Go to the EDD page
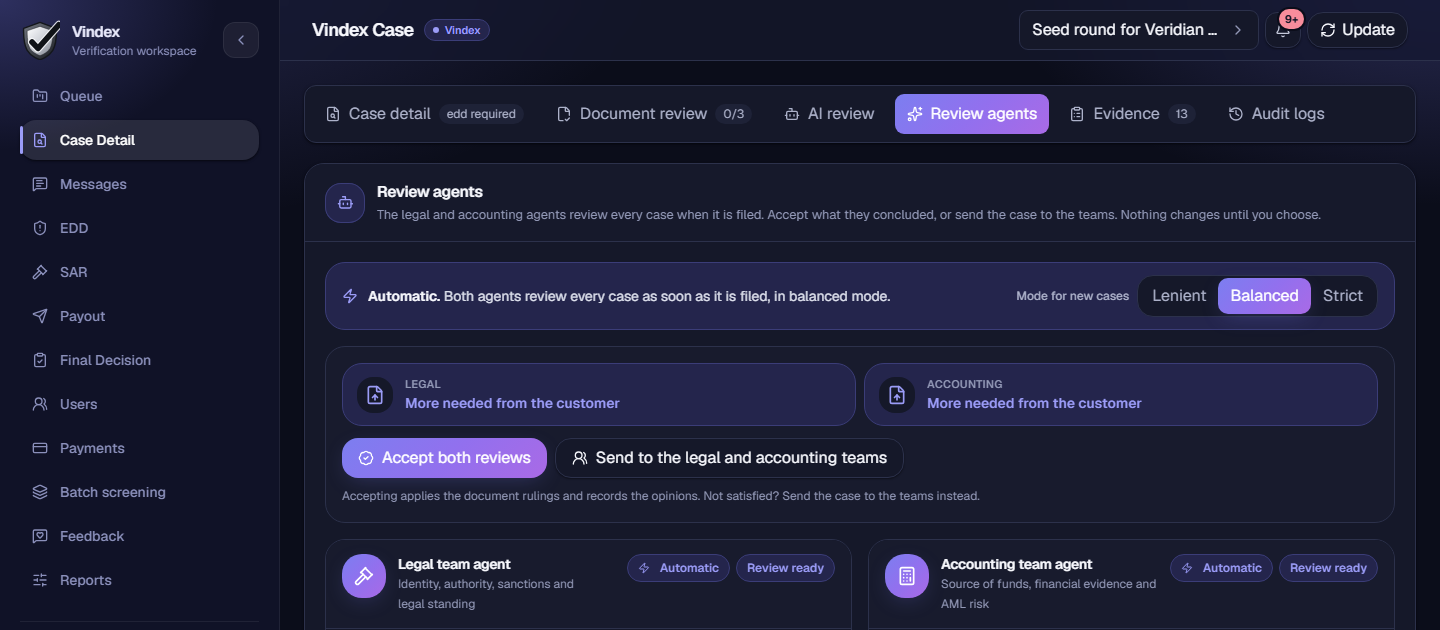Screen dimensions: 1440x630 point(139,228)
